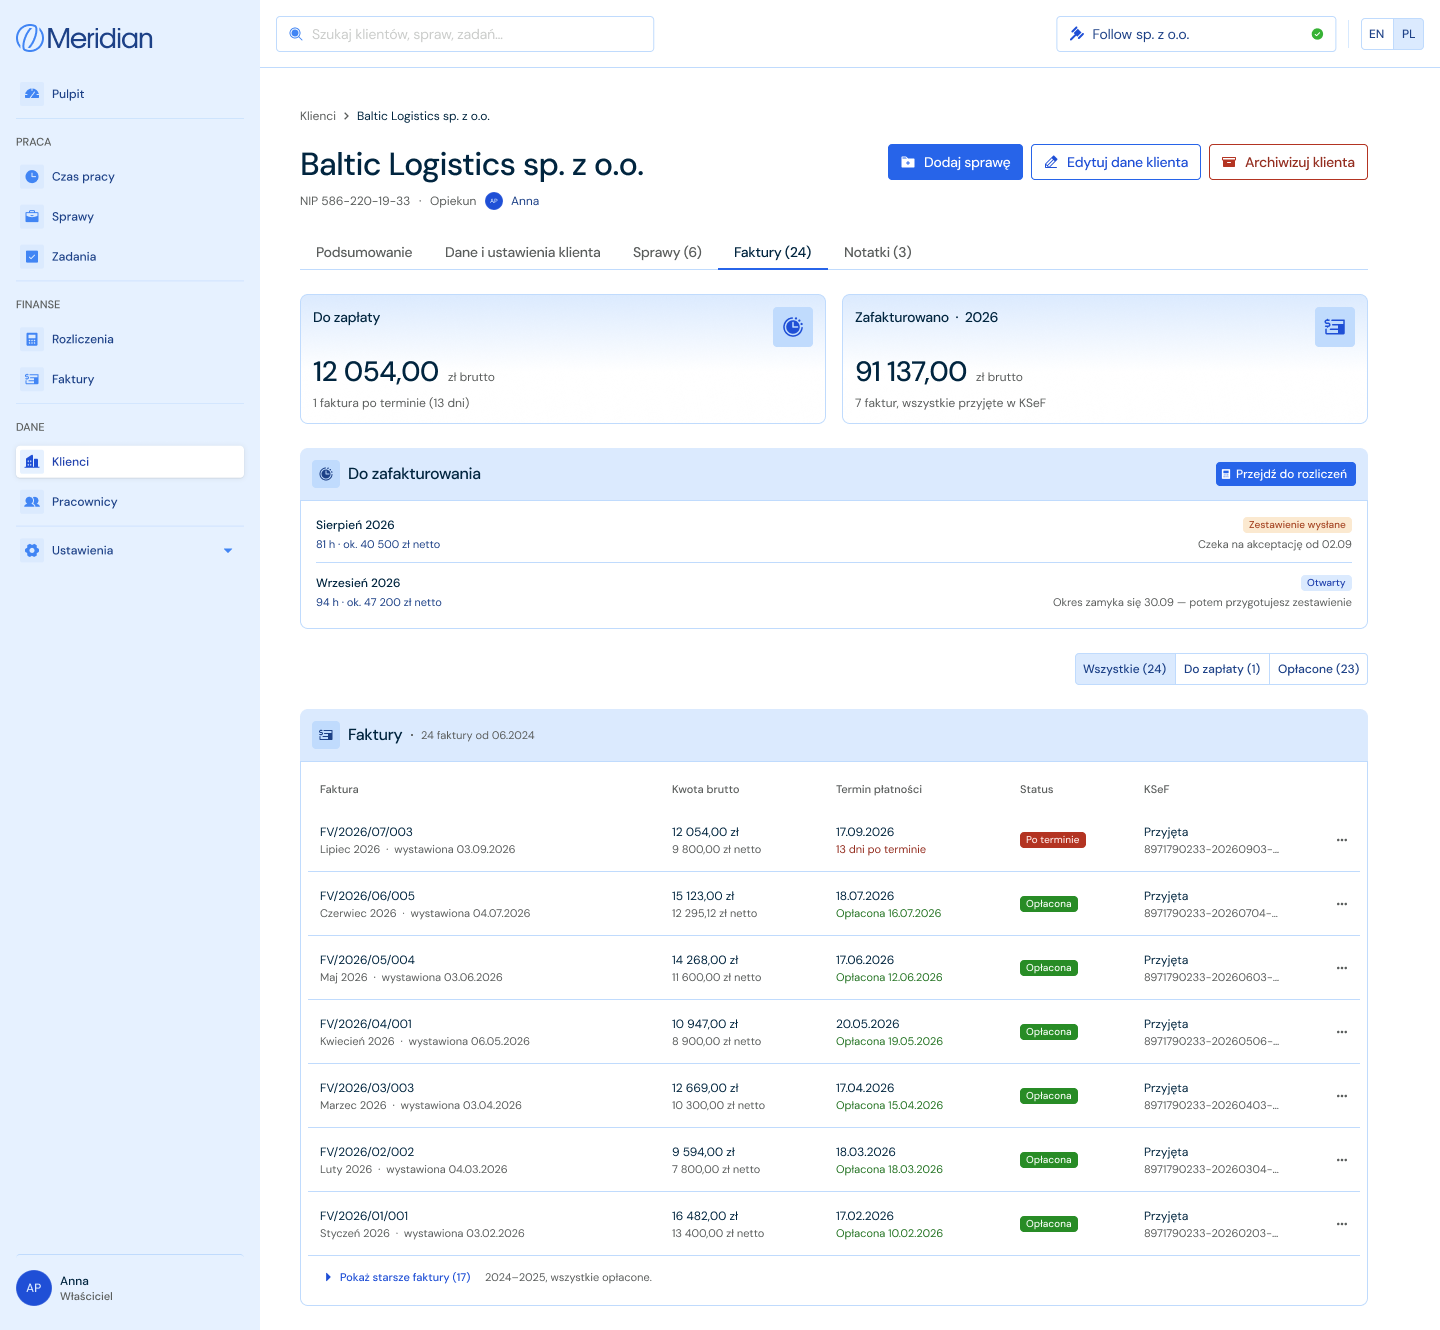Viewport: 1440px width, 1330px height.
Task: Open the Anna owner profile in sidebar
Action: (x=130, y=1288)
